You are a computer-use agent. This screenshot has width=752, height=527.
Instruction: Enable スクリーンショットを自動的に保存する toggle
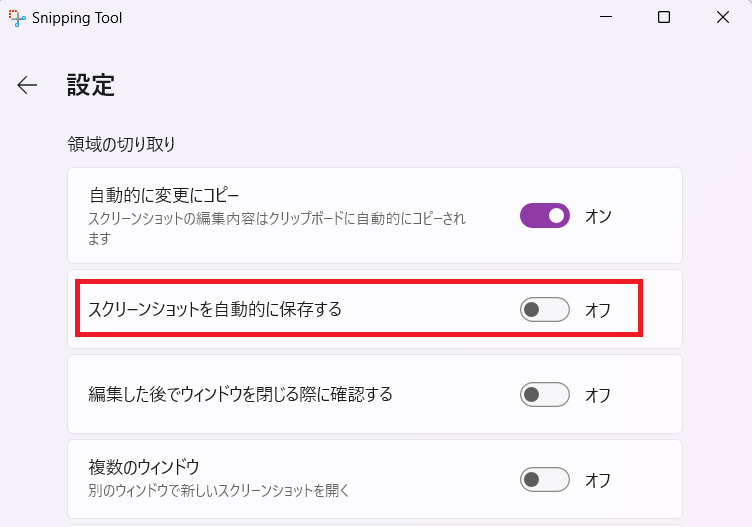(545, 309)
